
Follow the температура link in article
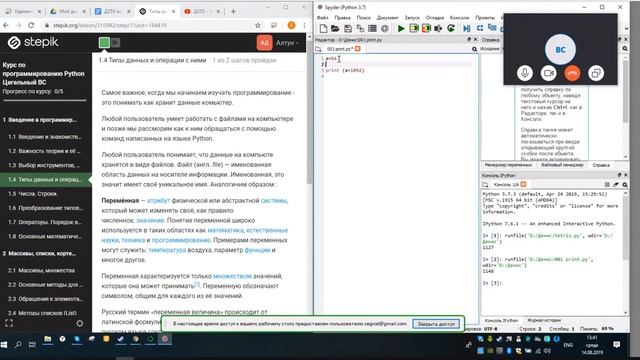(x=167, y=250)
